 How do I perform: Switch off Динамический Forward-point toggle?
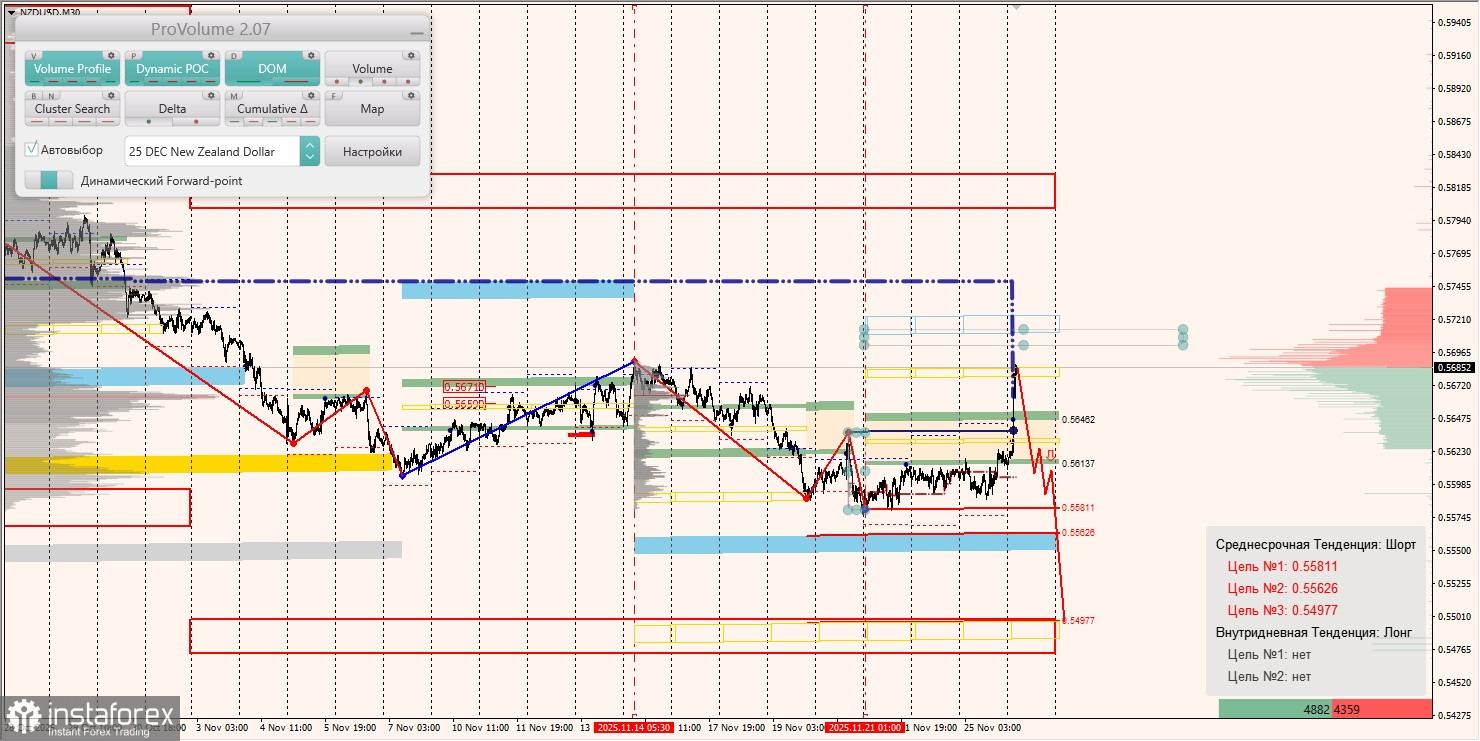[48, 180]
